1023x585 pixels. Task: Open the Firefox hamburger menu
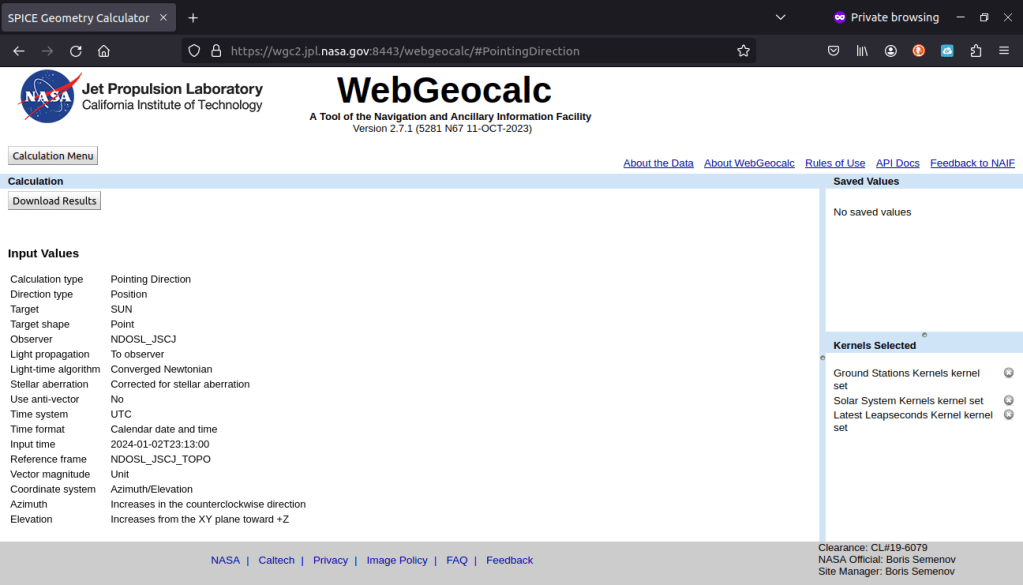pos(1004,51)
